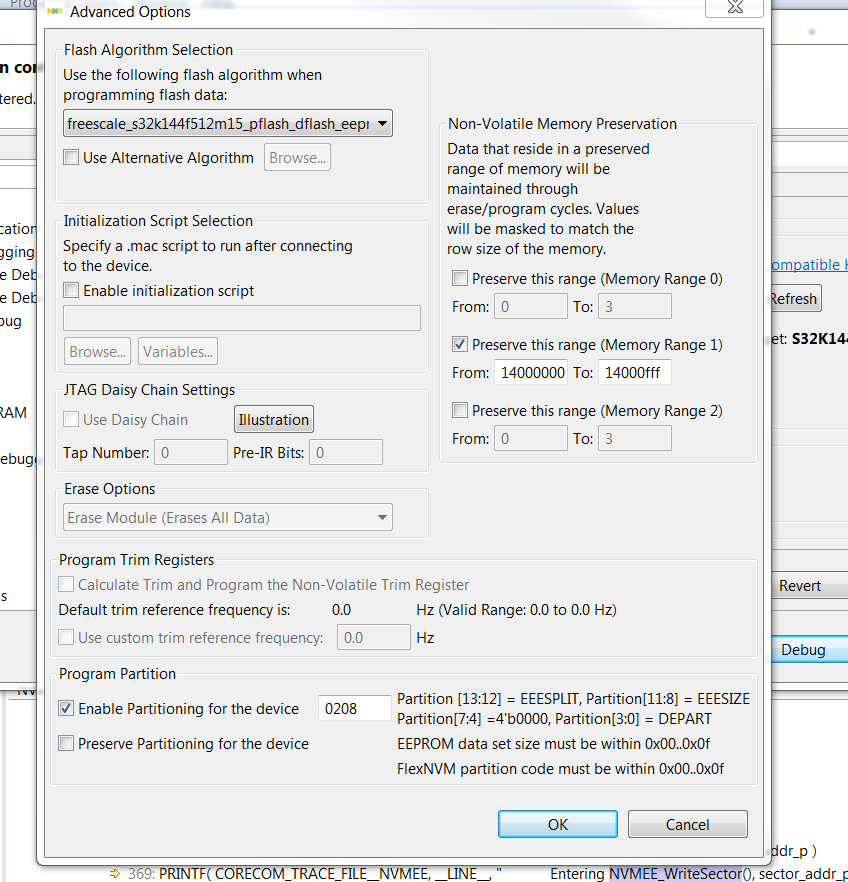
Task: Click the Debug button
Action: pyautogui.click(x=805, y=649)
